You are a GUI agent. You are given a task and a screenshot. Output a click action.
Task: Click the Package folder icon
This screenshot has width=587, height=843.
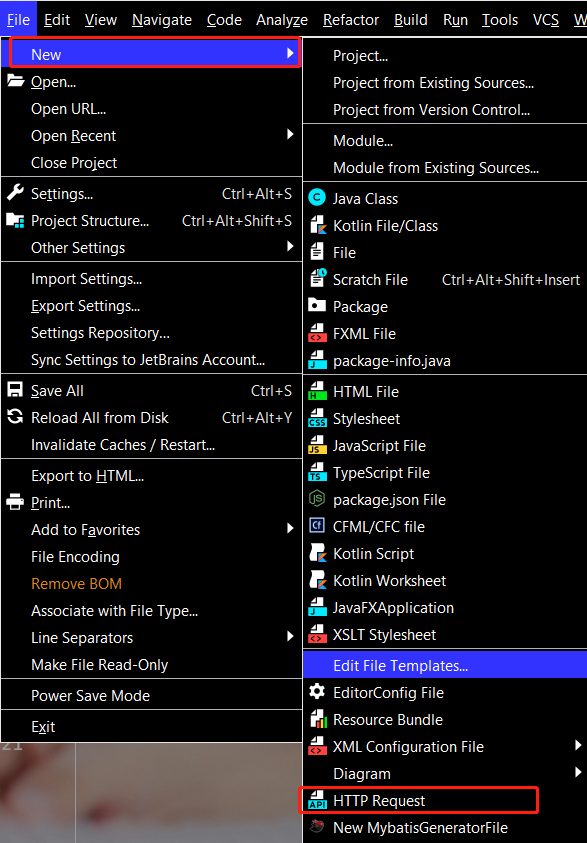pyautogui.click(x=317, y=306)
